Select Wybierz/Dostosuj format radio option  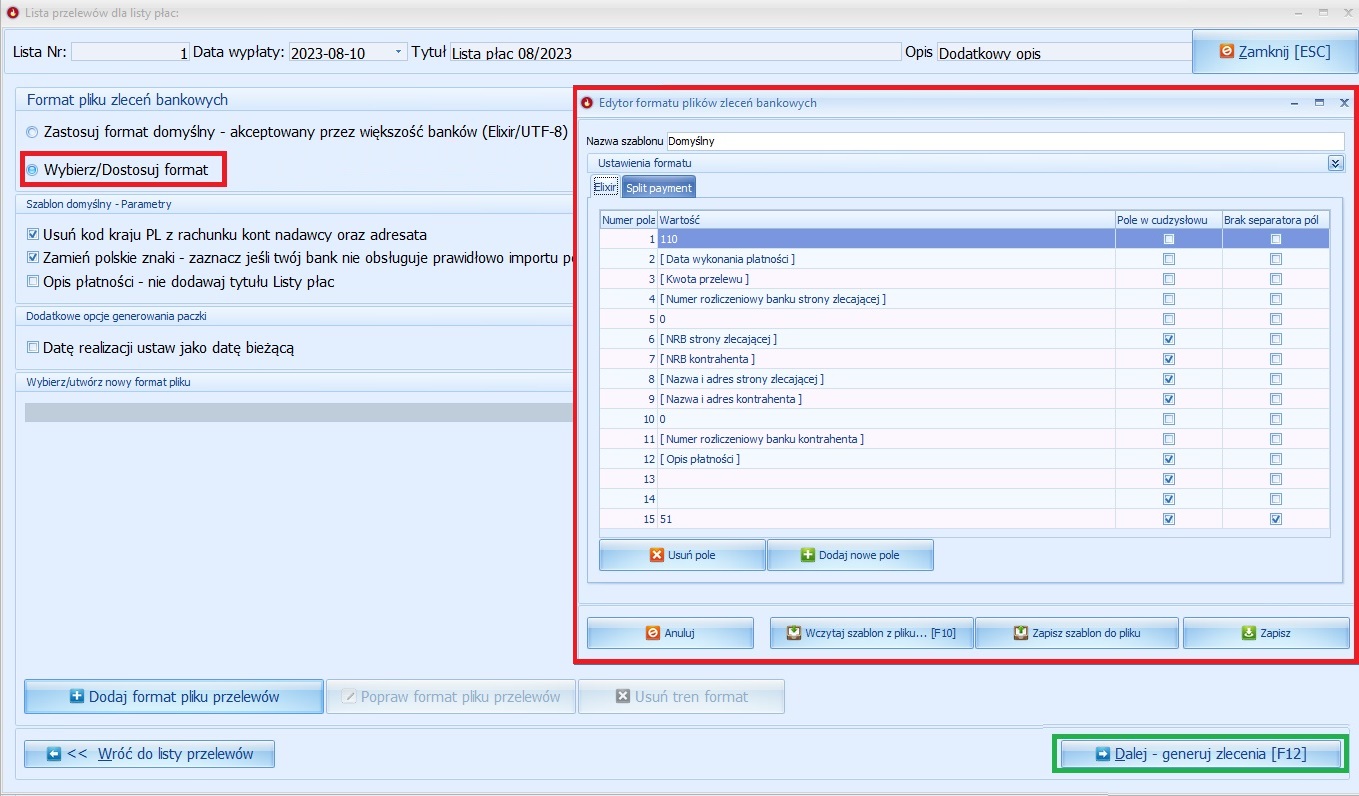pyautogui.click(x=33, y=170)
